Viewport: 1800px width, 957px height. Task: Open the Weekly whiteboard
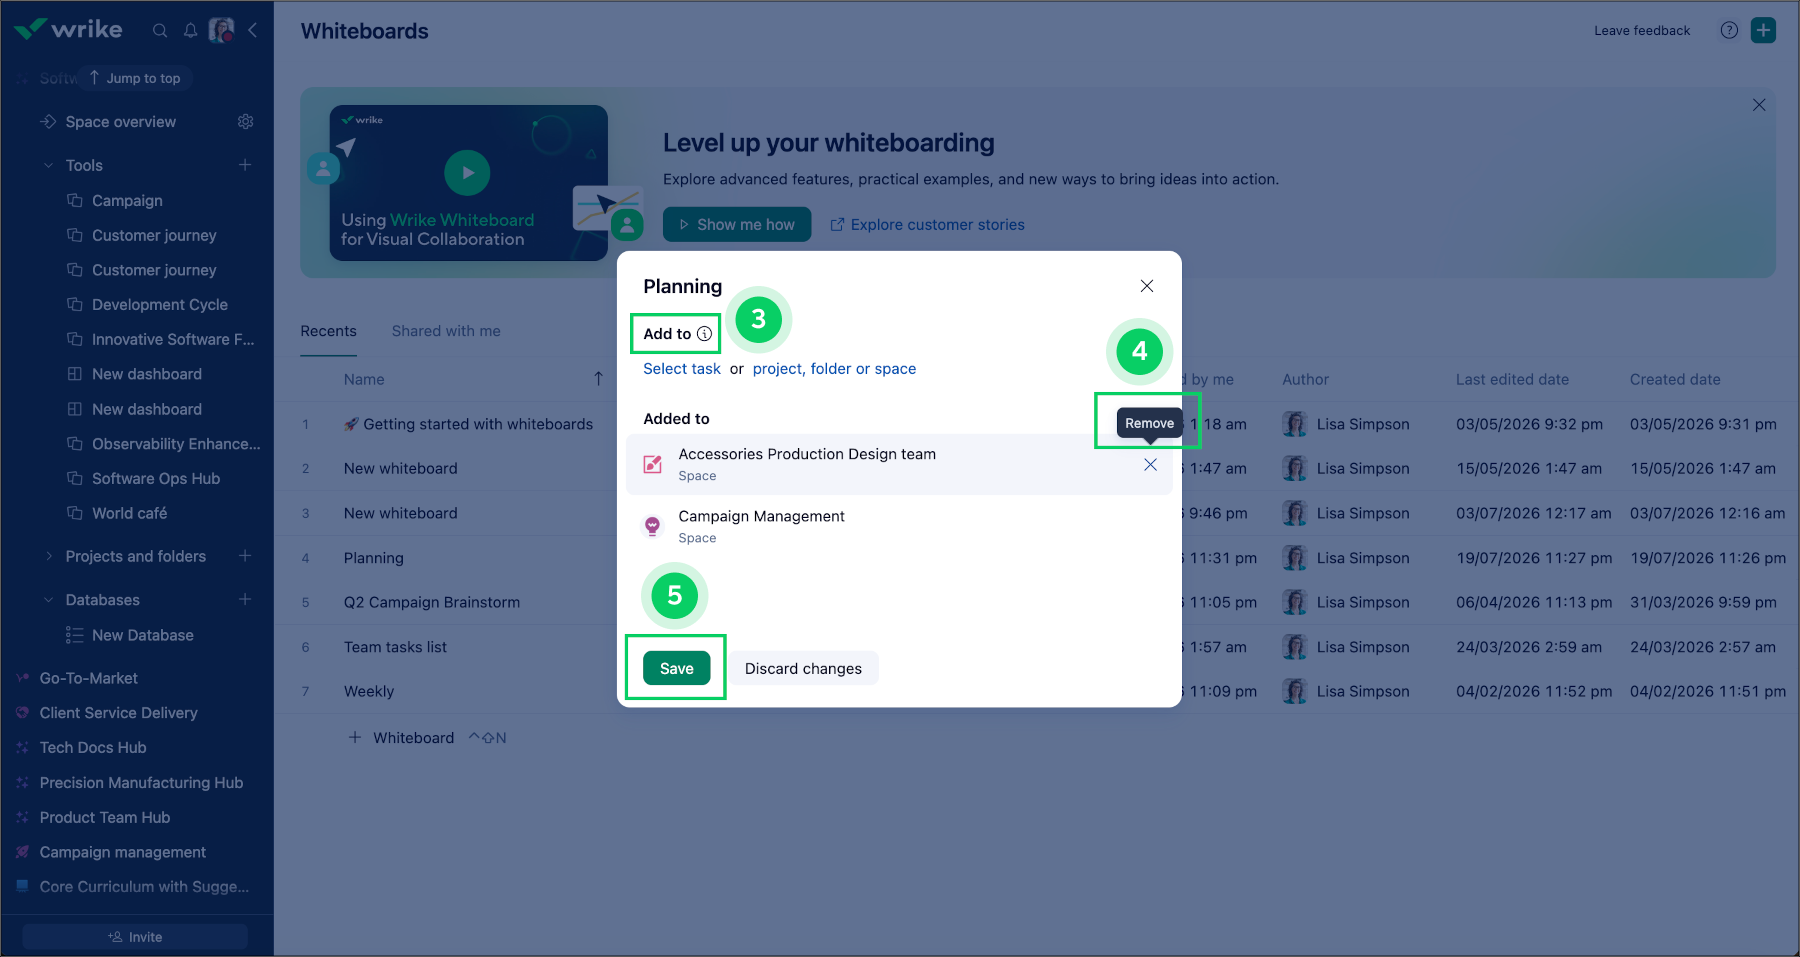[x=369, y=691]
